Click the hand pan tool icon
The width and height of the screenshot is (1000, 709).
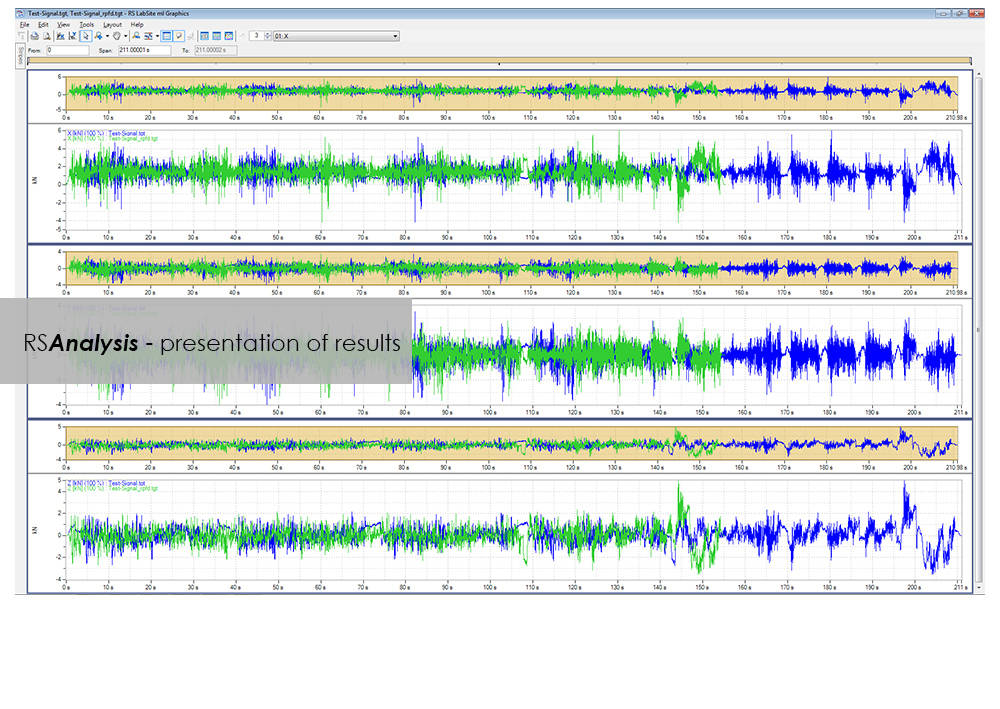[x=117, y=36]
